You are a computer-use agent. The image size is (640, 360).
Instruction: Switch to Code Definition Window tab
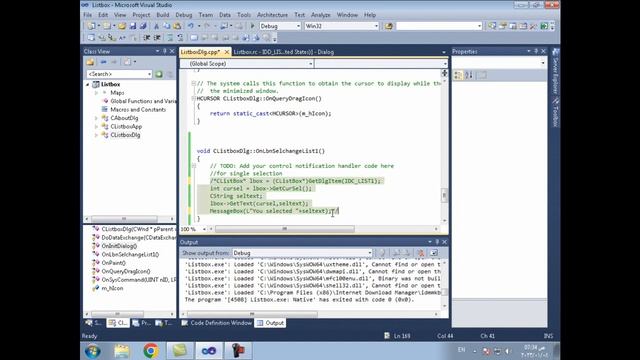[x=216, y=323]
